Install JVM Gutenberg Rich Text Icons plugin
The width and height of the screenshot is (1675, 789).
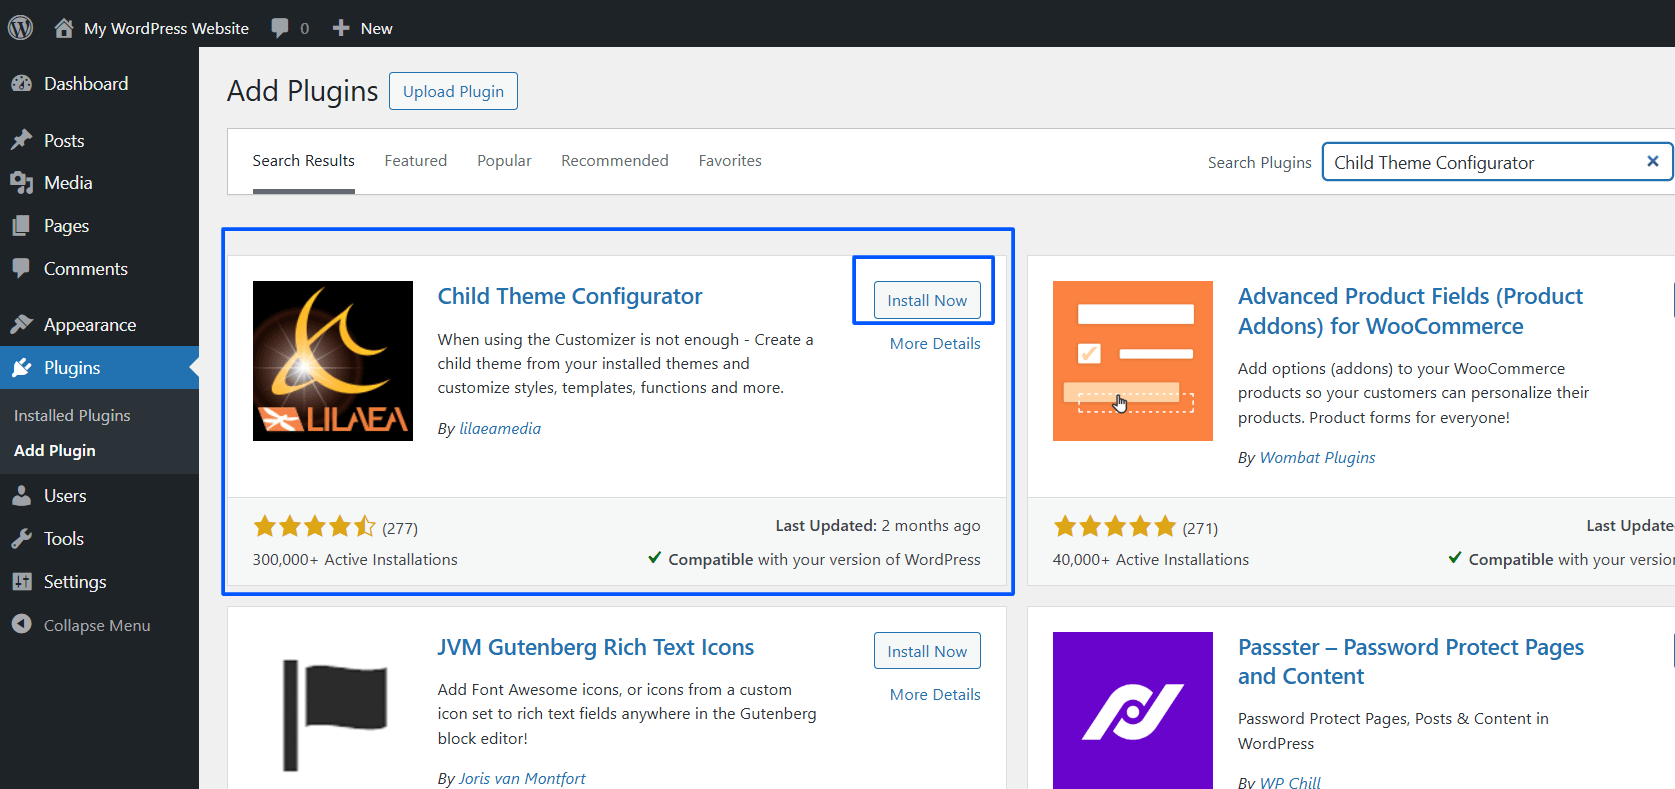tap(927, 651)
